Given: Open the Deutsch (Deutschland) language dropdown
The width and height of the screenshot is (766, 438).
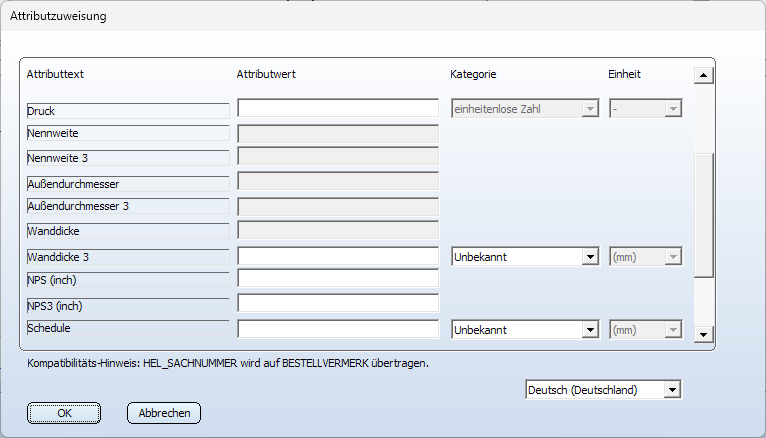Looking at the screenshot, I should point(603,390).
